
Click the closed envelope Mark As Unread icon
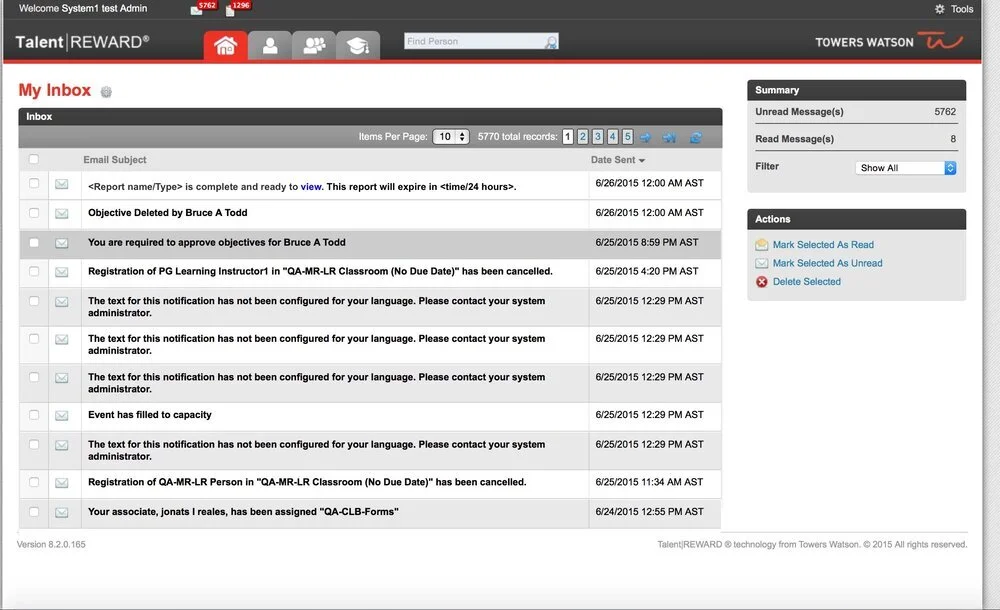coord(761,263)
